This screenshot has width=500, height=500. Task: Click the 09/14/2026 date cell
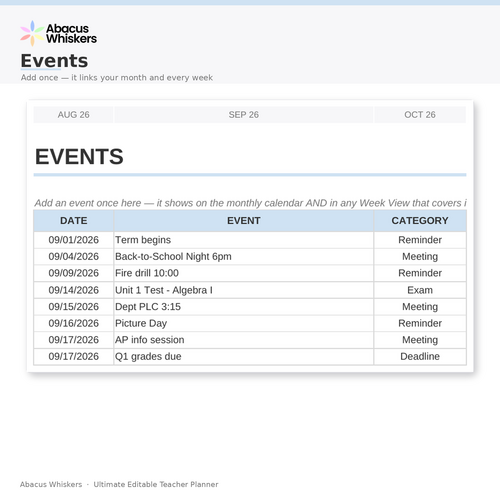(x=73, y=290)
